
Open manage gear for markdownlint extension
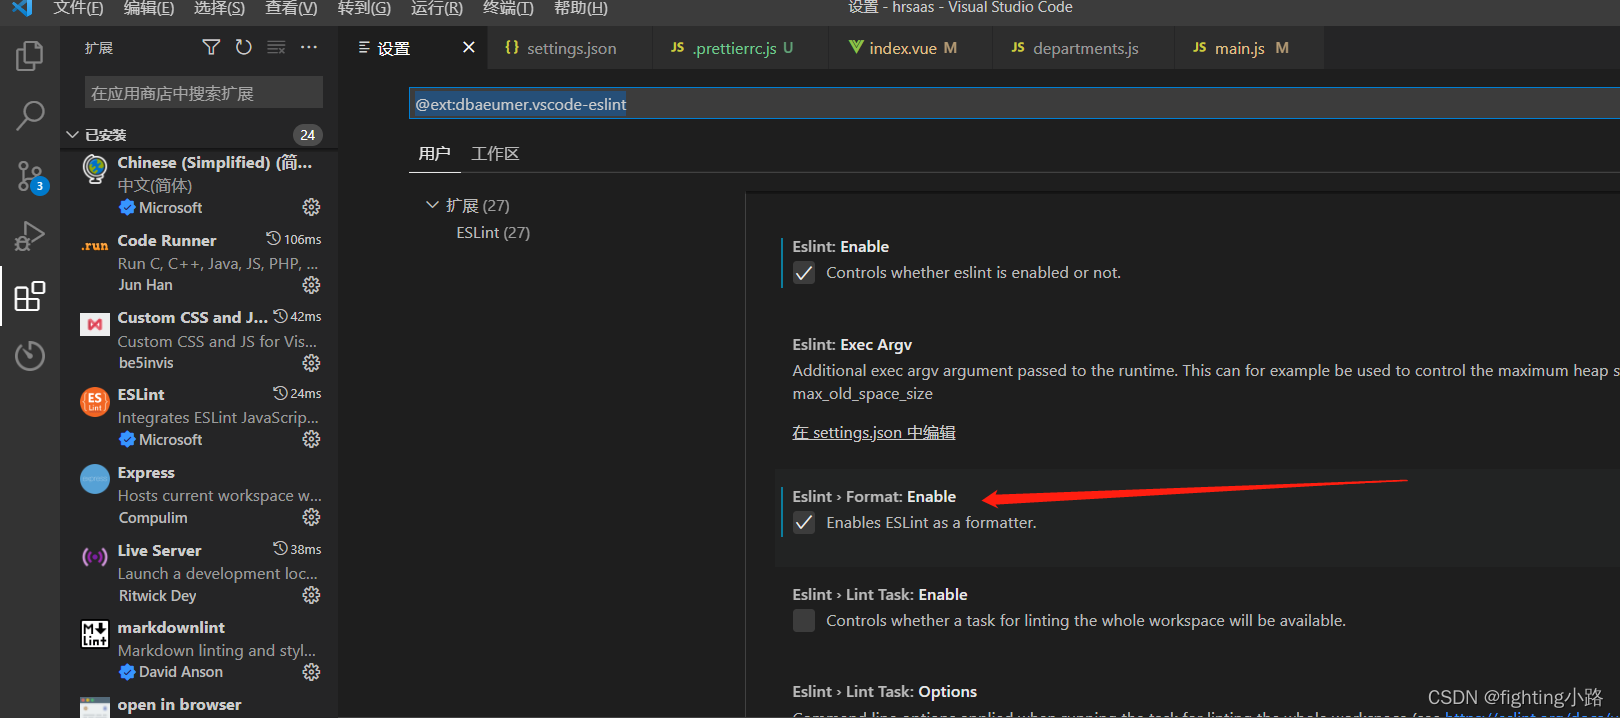tap(311, 672)
